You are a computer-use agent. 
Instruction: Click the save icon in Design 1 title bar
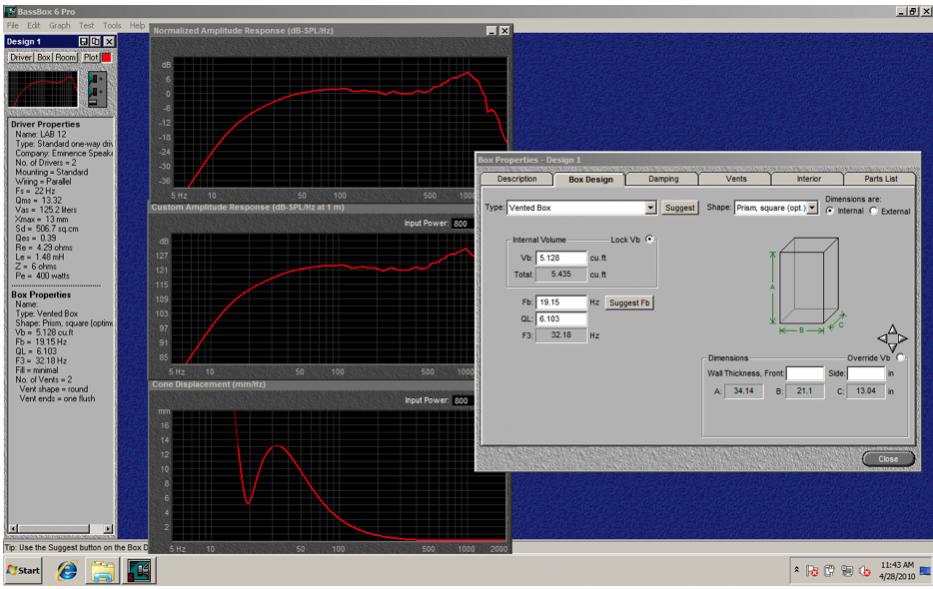pyautogui.click(x=83, y=42)
